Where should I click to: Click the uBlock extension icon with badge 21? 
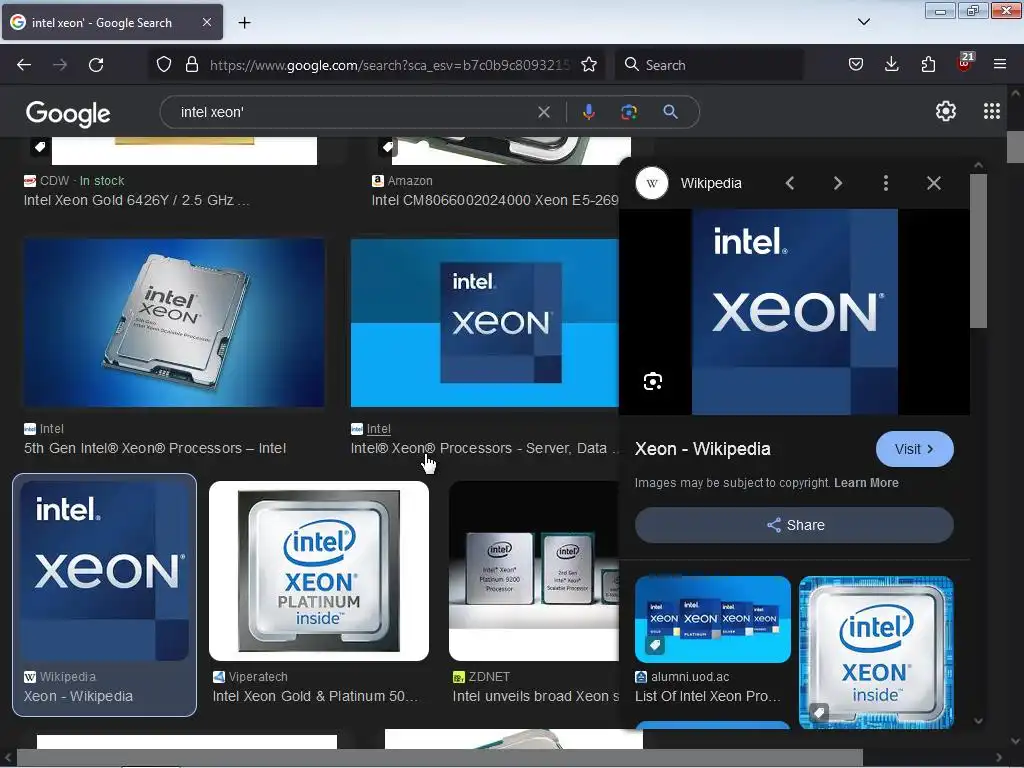[965, 63]
